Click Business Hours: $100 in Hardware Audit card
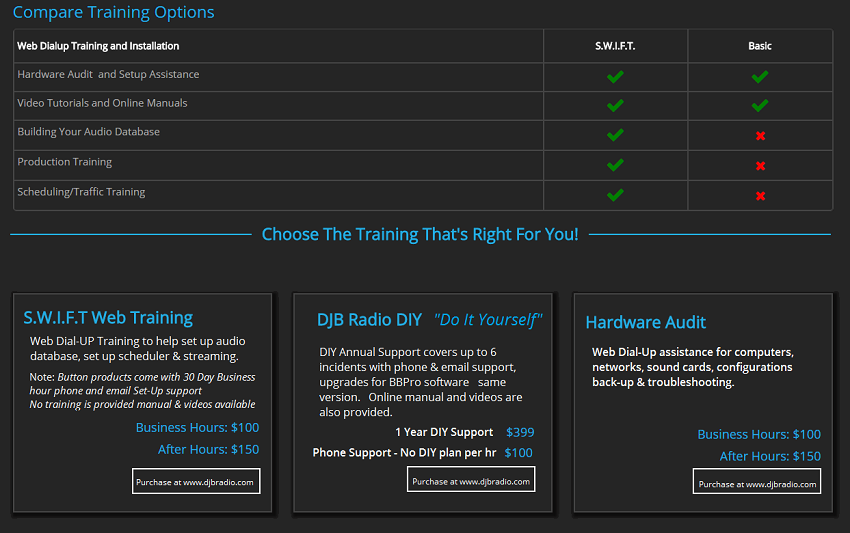Image resolution: width=850 pixels, height=533 pixels. 759,434
